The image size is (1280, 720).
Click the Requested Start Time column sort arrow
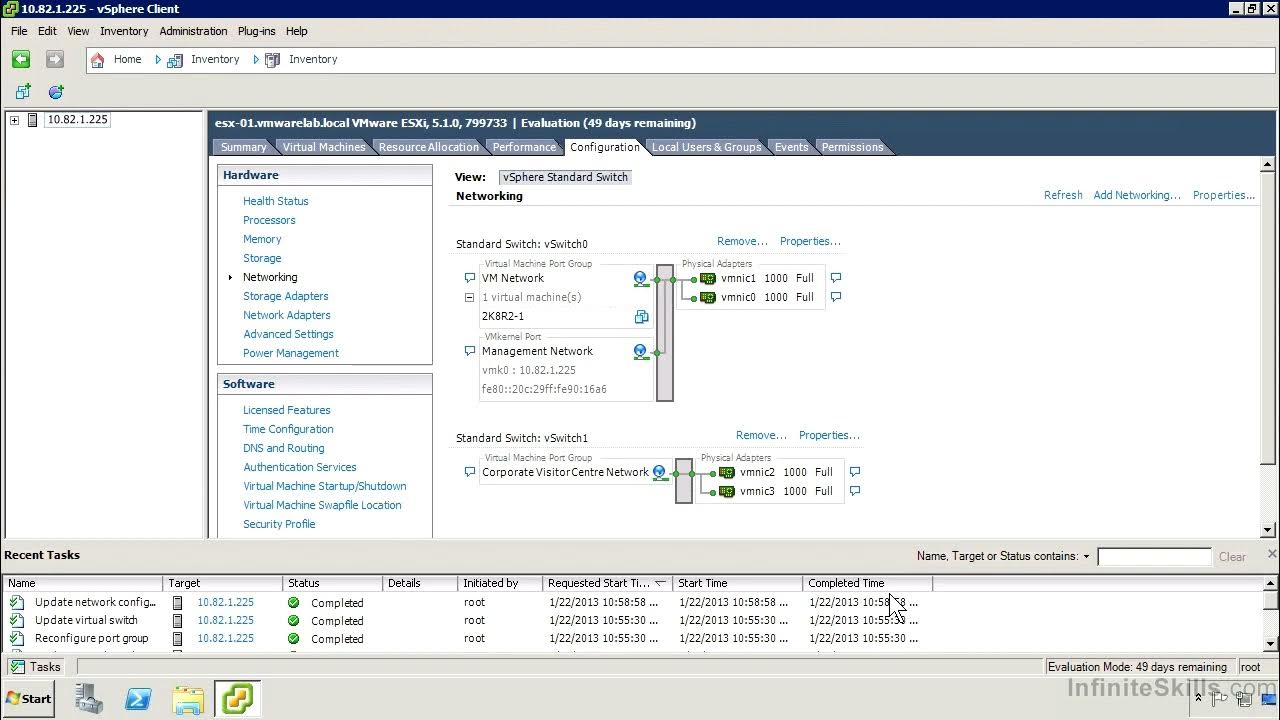(660, 583)
